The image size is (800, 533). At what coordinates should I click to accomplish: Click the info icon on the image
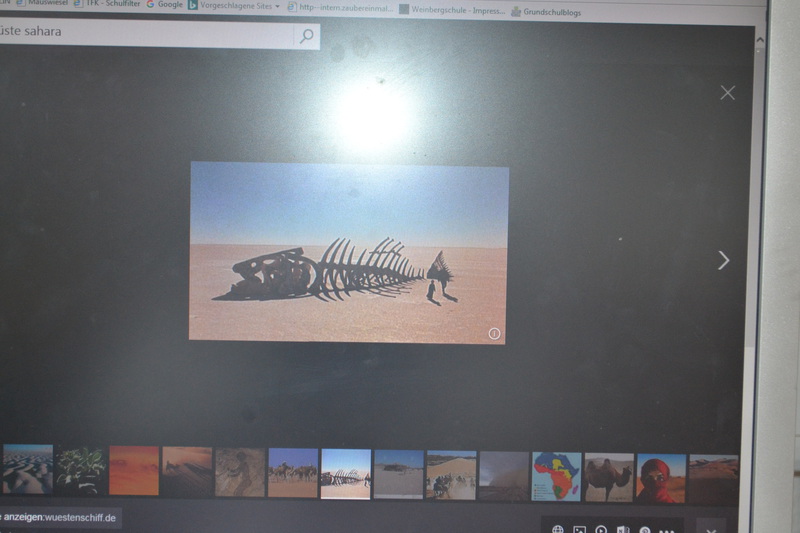click(x=494, y=333)
